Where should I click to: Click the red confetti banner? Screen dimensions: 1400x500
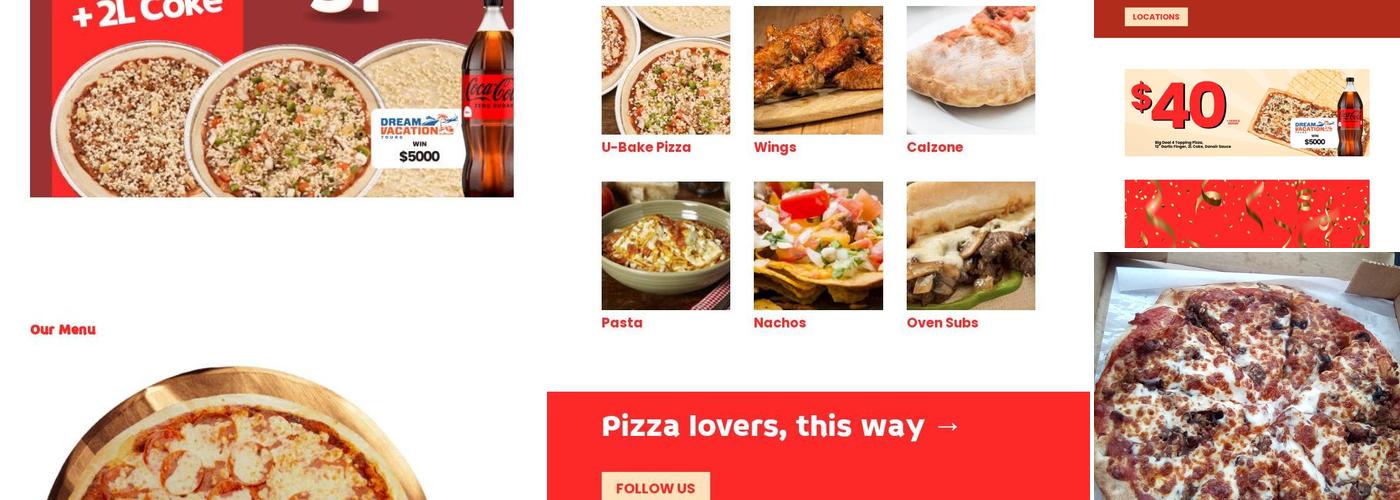(1247, 214)
